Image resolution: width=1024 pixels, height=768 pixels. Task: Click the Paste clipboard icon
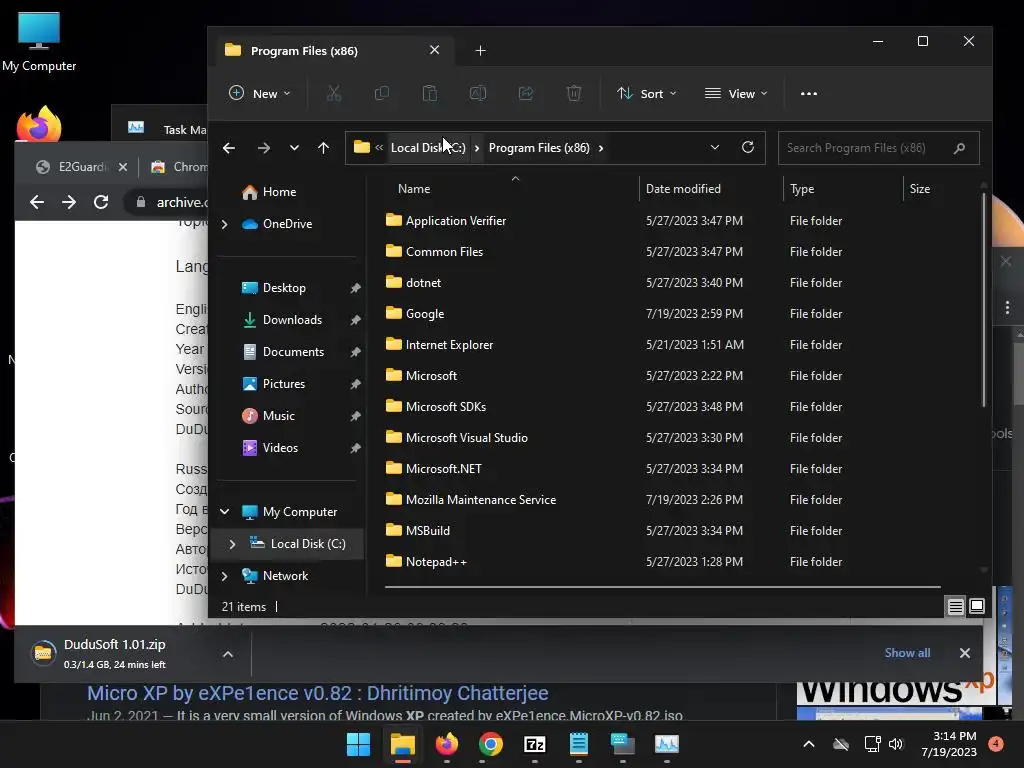click(x=430, y=93)
